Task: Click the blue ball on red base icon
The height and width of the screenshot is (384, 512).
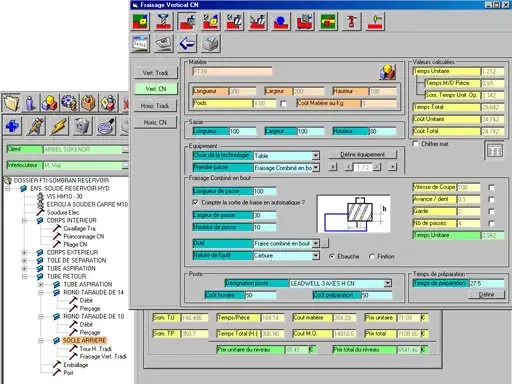Action: (281, 22)
